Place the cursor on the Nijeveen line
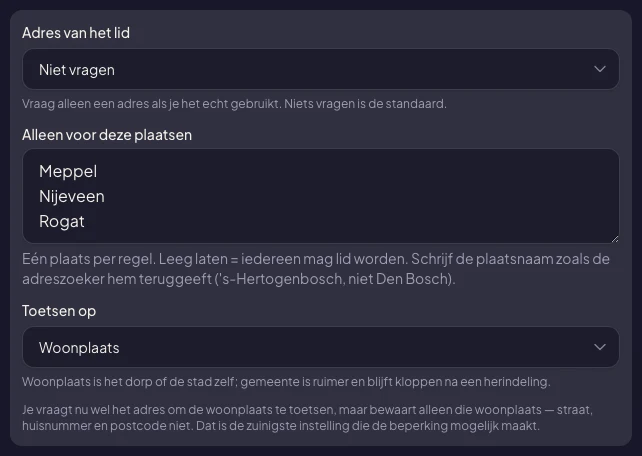Image resolution: width=642 pixels, height=456 pixels. (72, 196)
